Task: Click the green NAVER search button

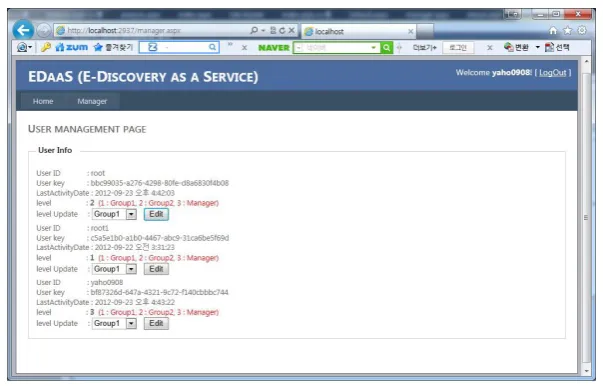Action: click(x=386, y=48)
